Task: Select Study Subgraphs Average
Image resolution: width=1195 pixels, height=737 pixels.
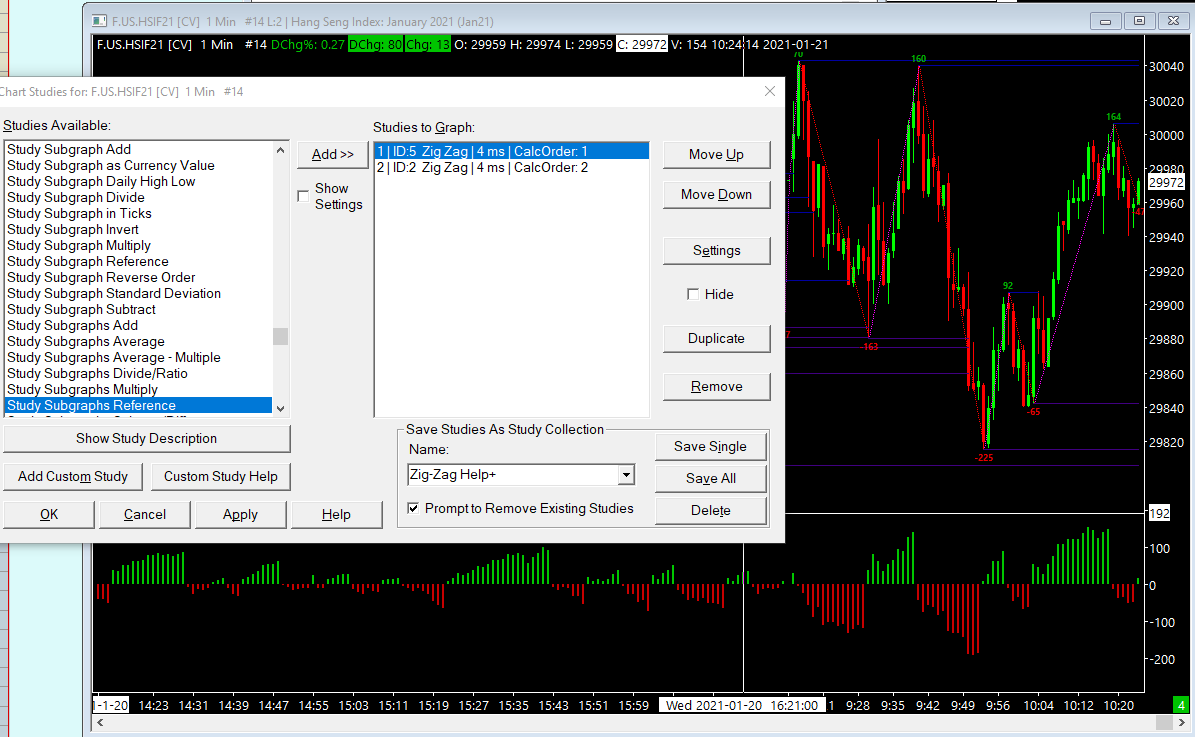Action: [x=138, y=341]
